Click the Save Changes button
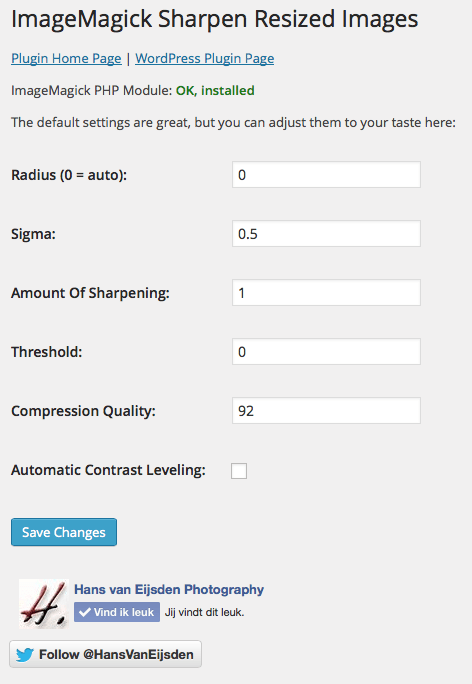The width and height of the screenshot is (472, 684). (x=64, y=532)
